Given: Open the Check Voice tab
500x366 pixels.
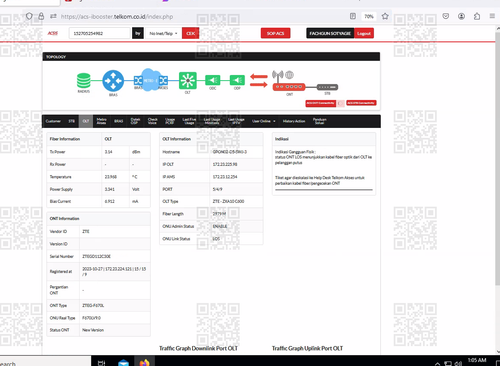Looking at the screenshot, I should point(152,121).
